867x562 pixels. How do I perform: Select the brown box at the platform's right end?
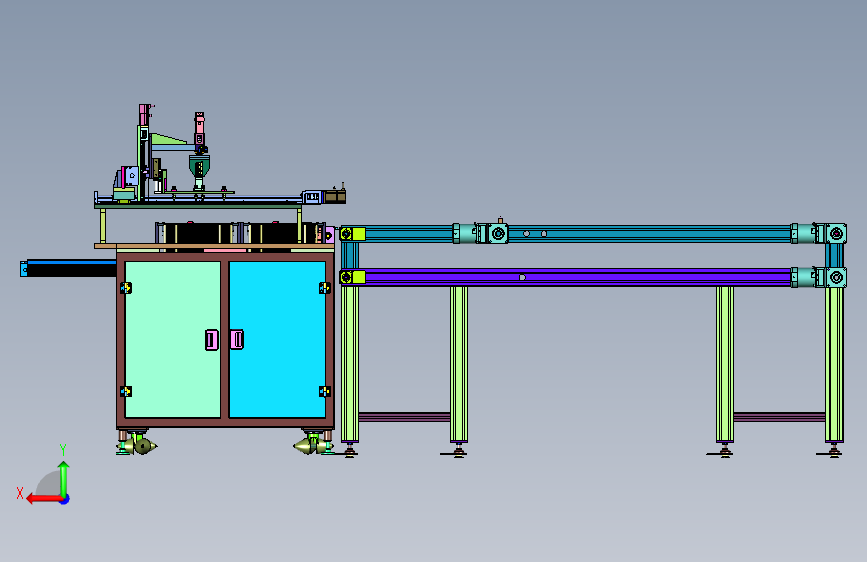(335, 196)
